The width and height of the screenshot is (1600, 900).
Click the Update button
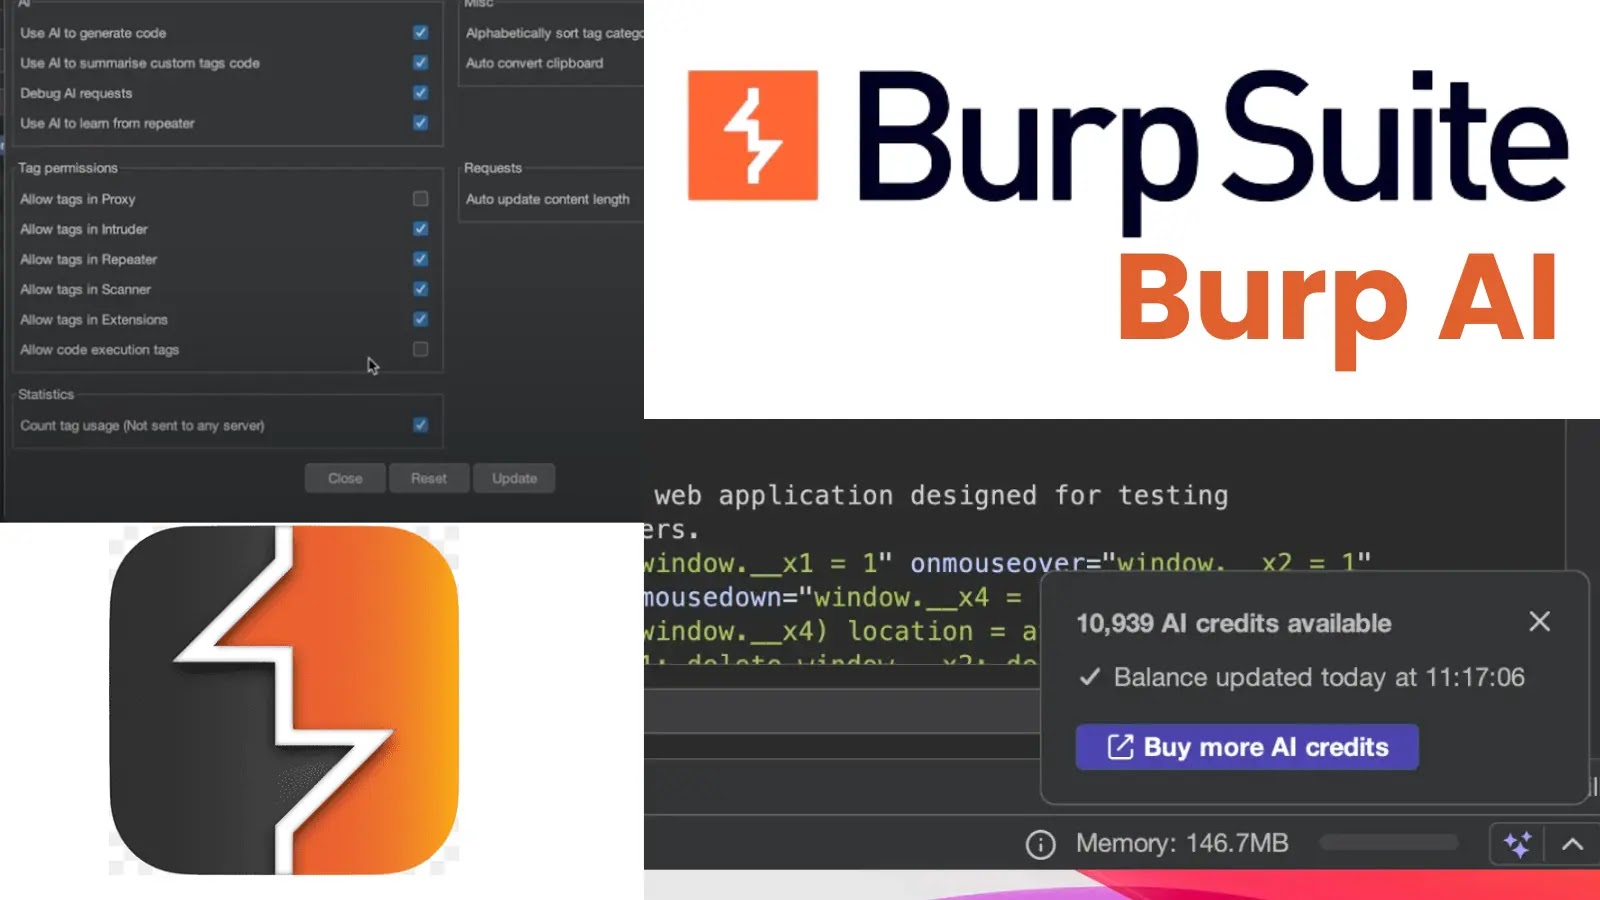pos(514,478)
